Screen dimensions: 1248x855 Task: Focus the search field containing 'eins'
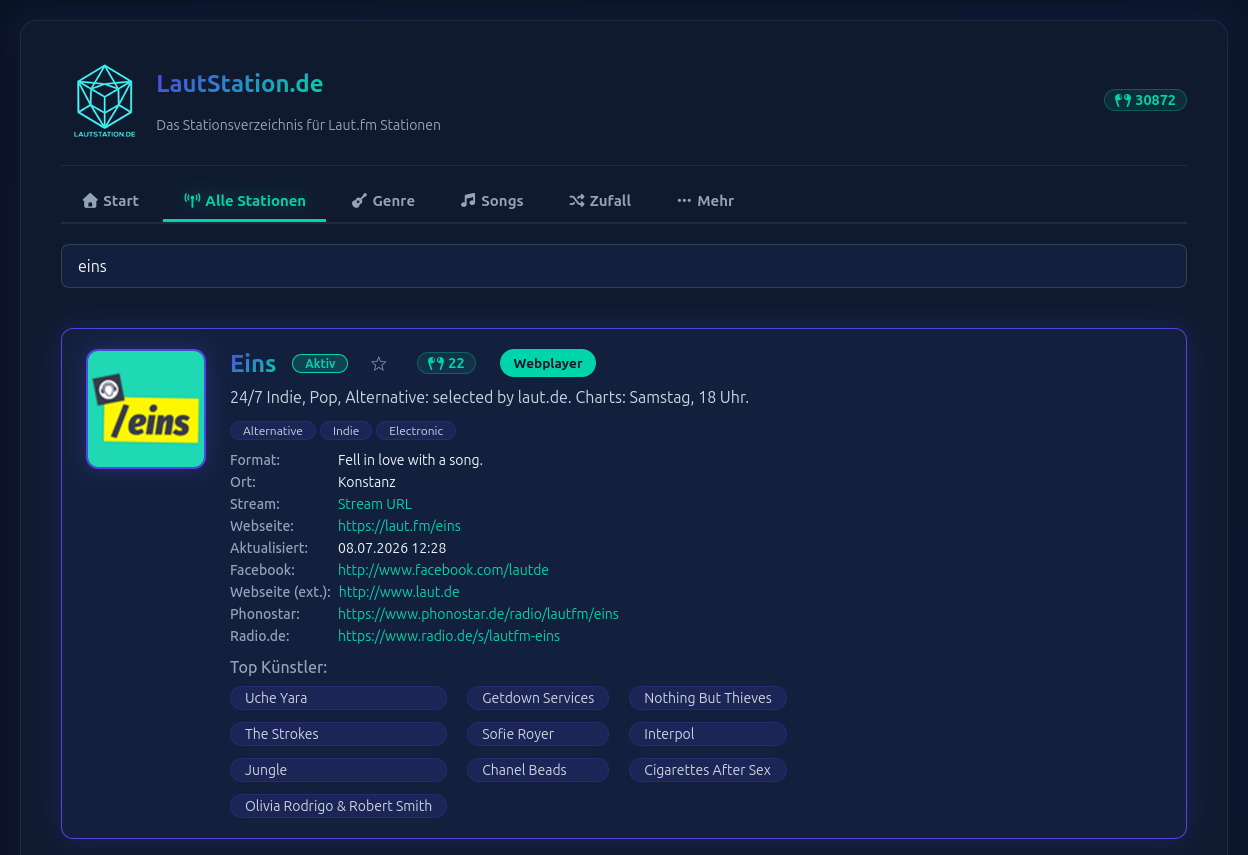tap(624, 266)
